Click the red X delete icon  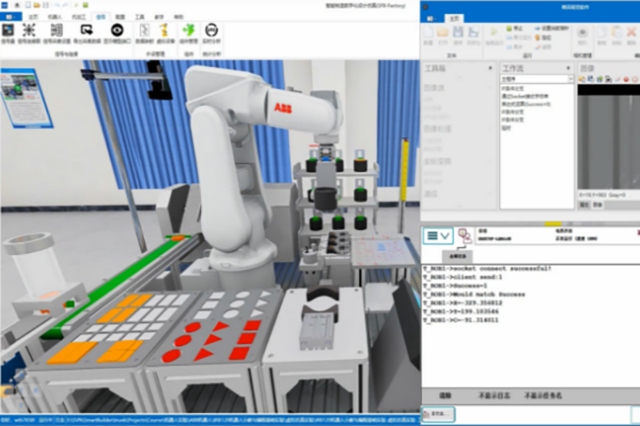point(631,32)
